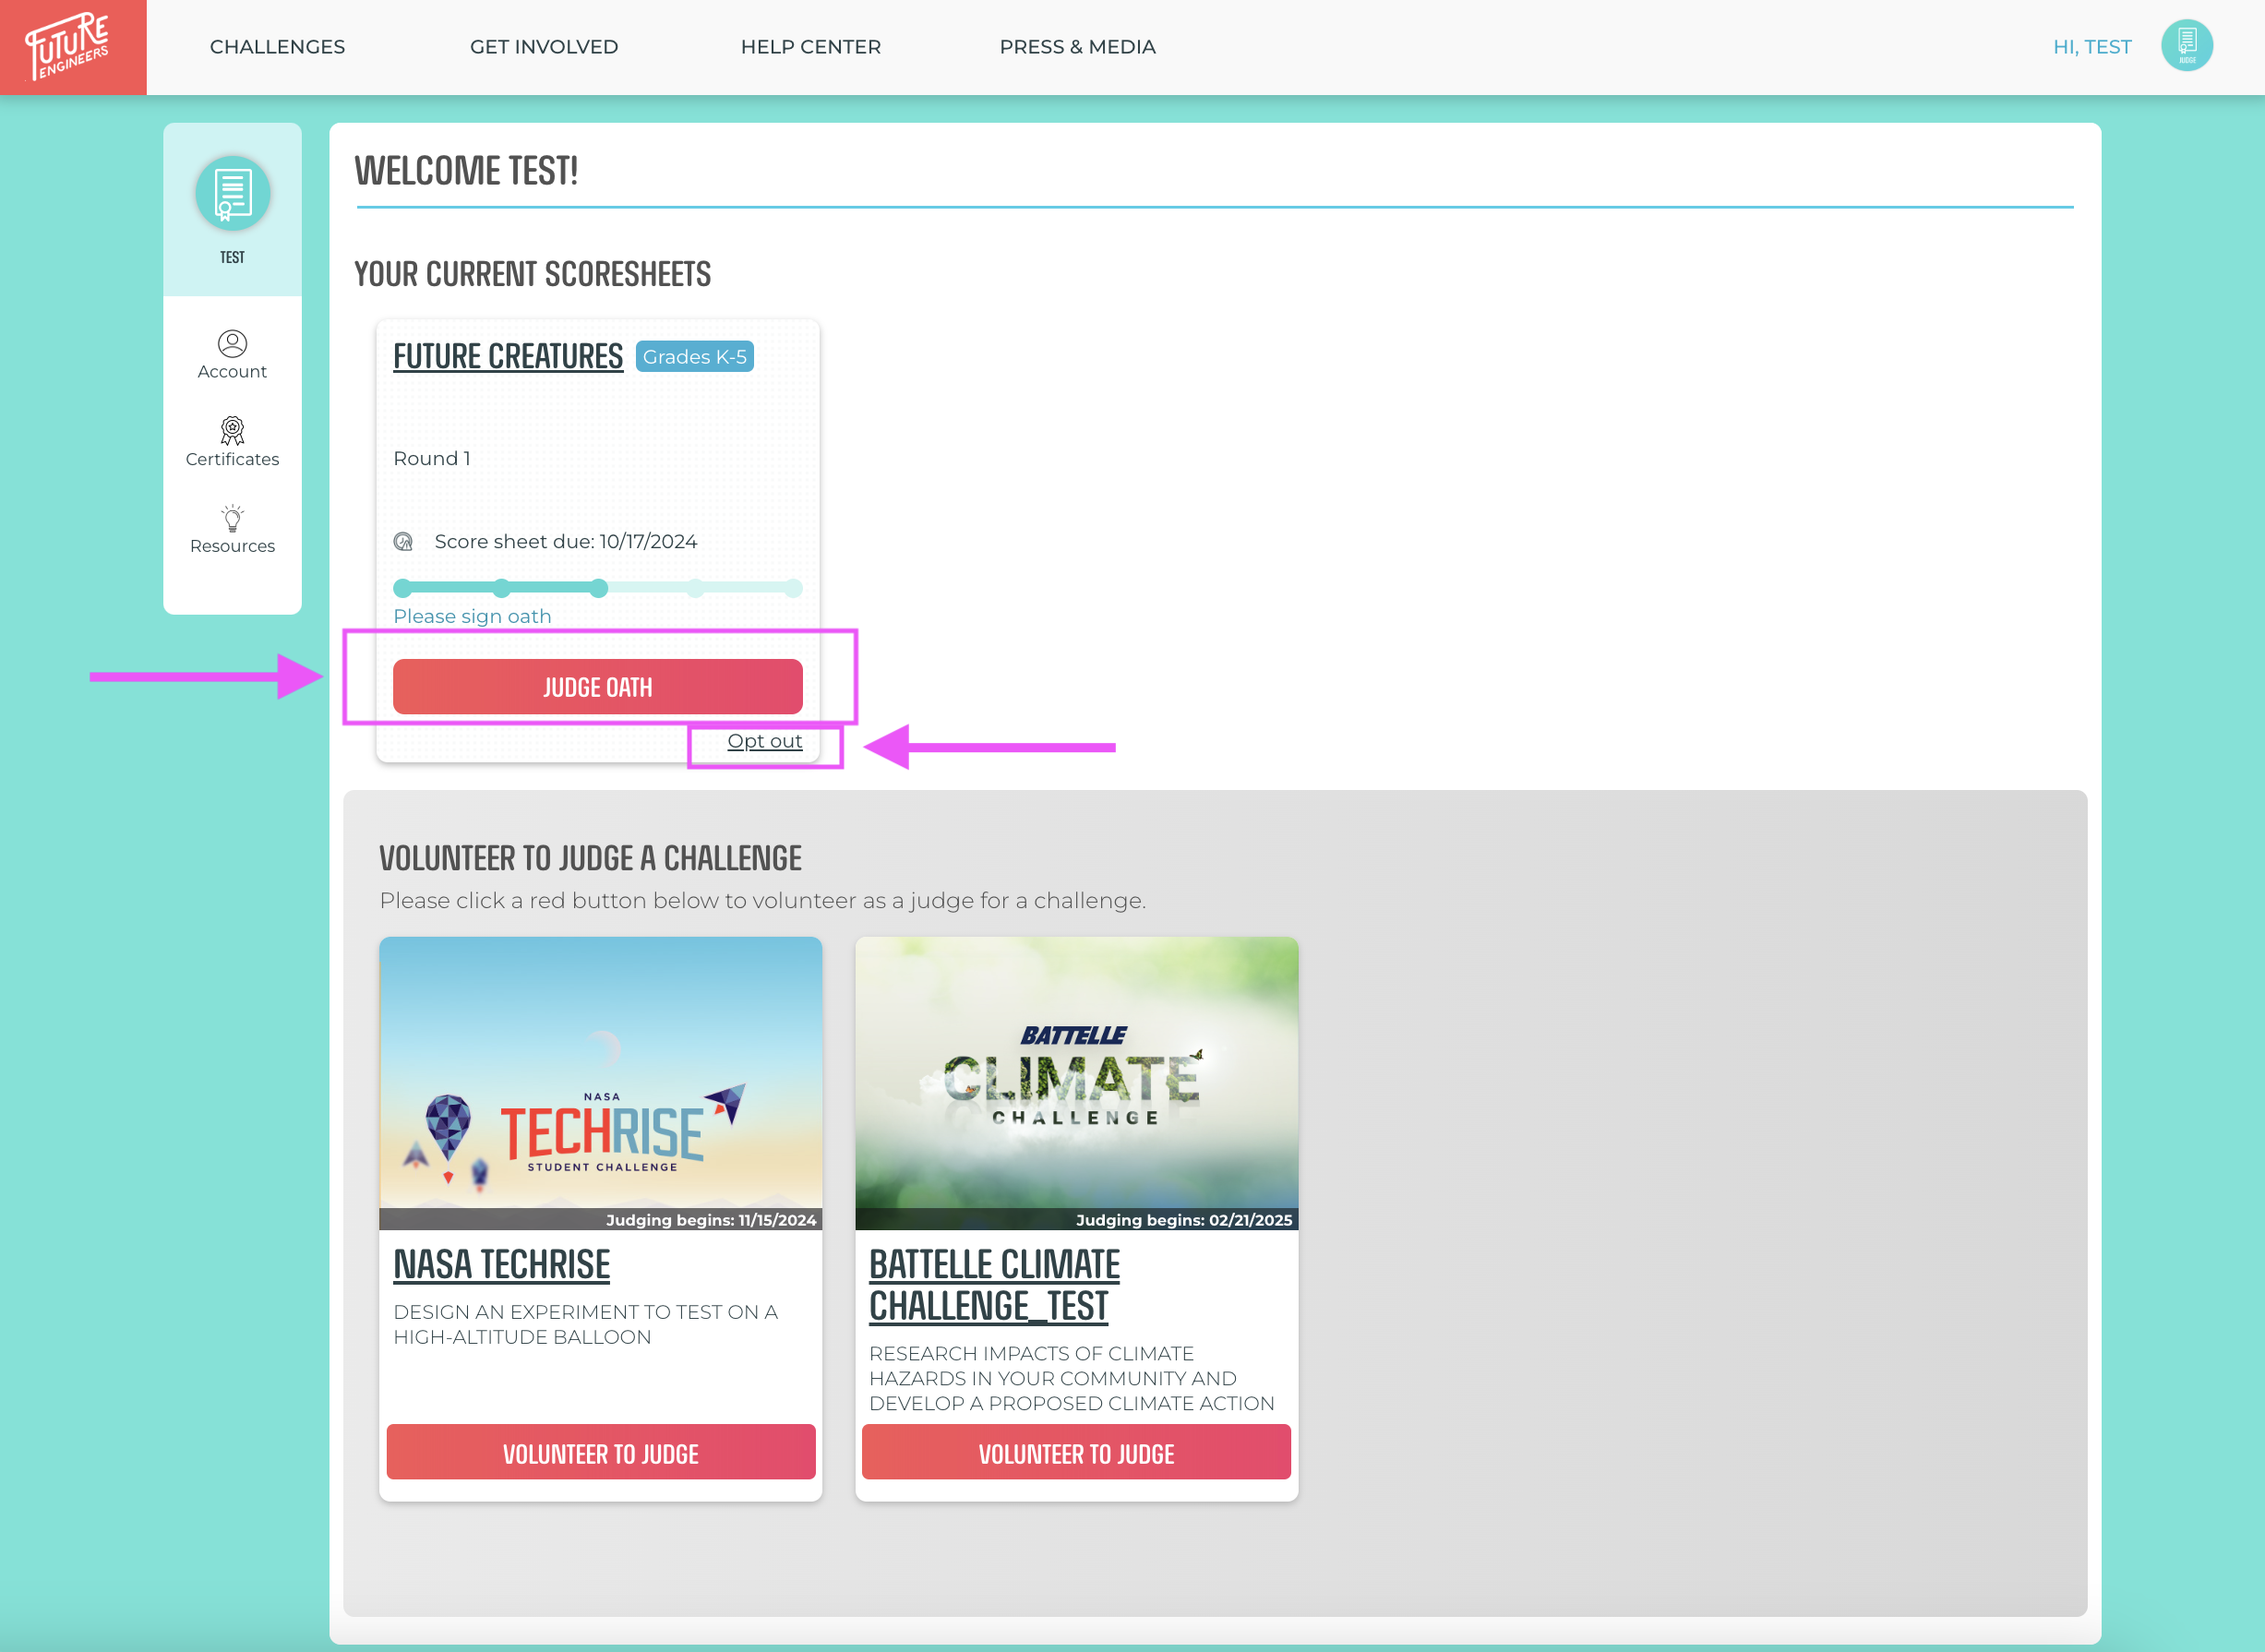
Task: Open the Account icon in sidebar
Action: (232, 344)
